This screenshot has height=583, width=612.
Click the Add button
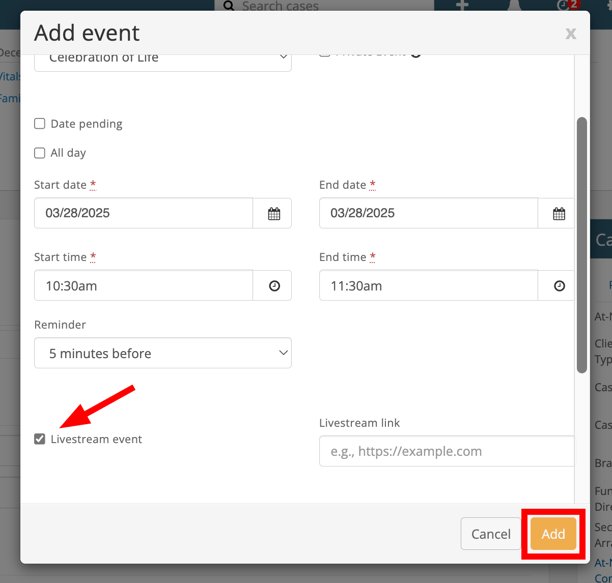tap(553, 533)
